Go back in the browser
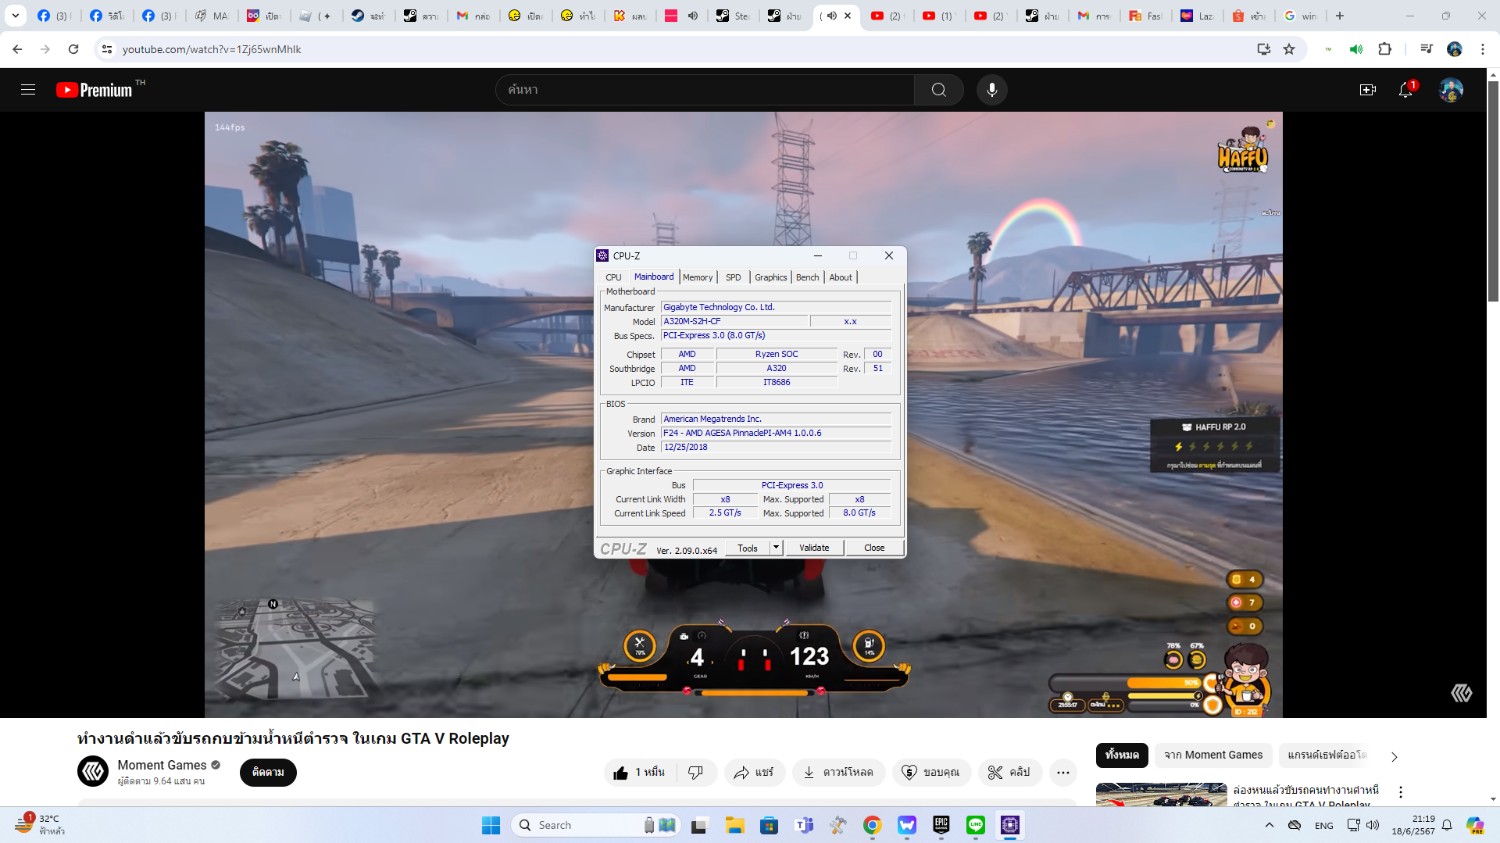Viewport: 1500px width, 843px height. point(18,49)
